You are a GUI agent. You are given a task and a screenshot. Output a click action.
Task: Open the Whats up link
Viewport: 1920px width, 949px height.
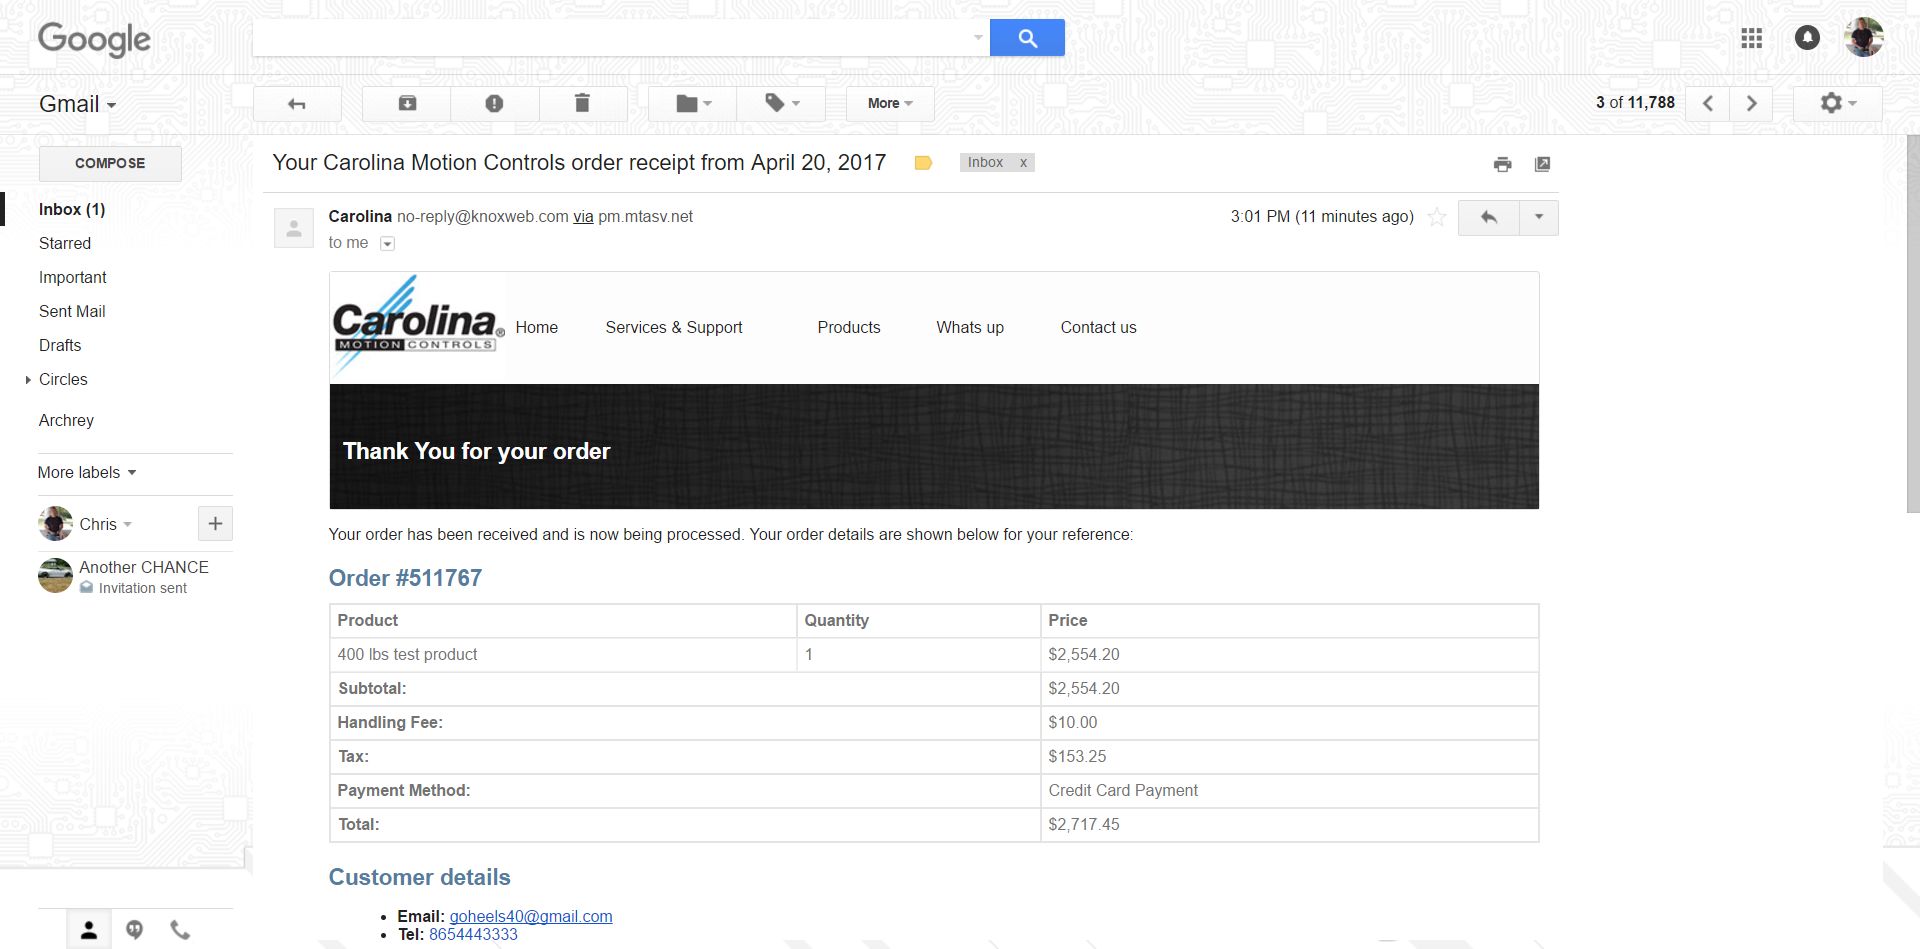tap(970, 327)
